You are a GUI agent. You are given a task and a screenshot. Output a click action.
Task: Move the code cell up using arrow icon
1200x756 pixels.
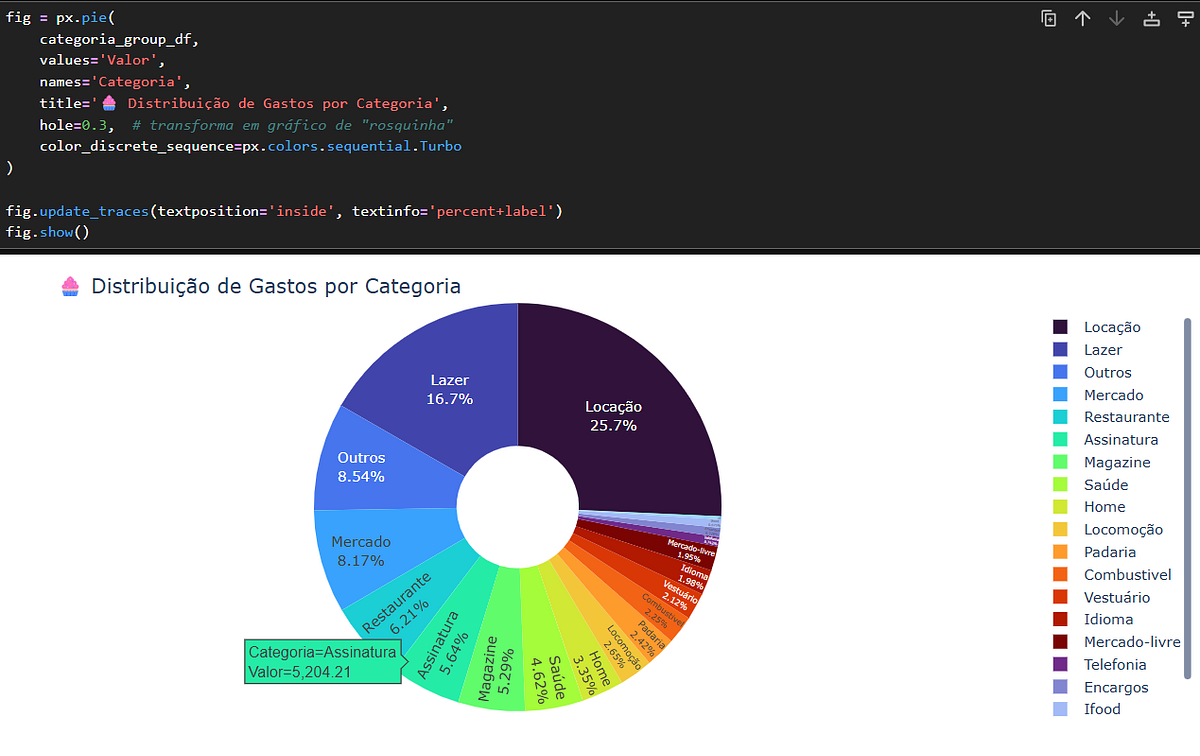(1082, 17)
